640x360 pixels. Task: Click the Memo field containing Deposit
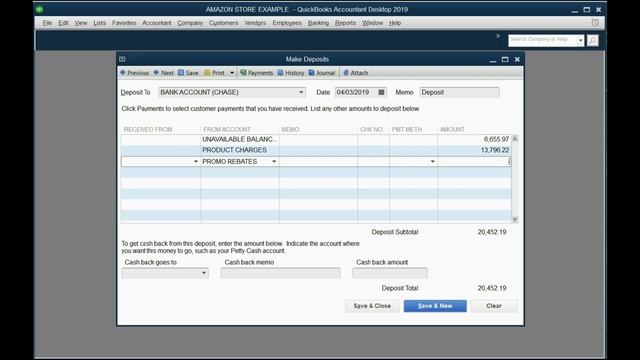tap(459, 92)
